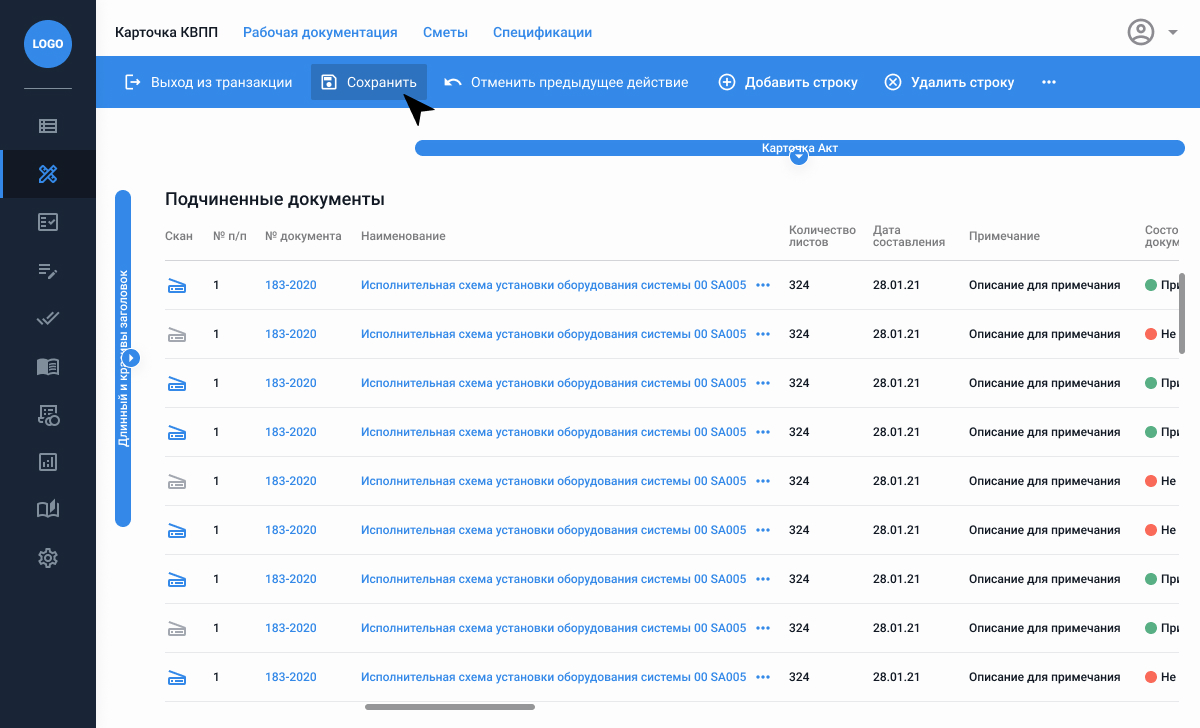Open the three-dots menu in the last row
The height and width of the screenshot is (728, 1200).
pyautogui.click(x=763, y=677)
